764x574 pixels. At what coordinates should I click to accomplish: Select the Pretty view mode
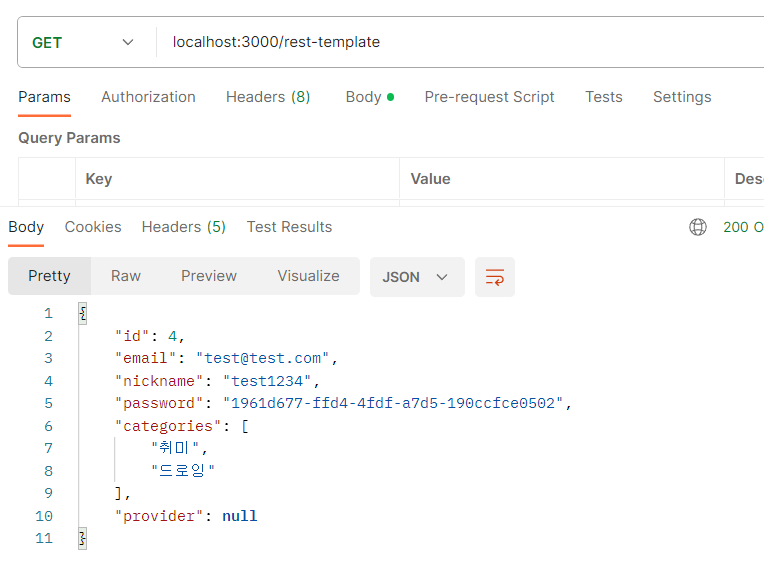tap(49, 276)
